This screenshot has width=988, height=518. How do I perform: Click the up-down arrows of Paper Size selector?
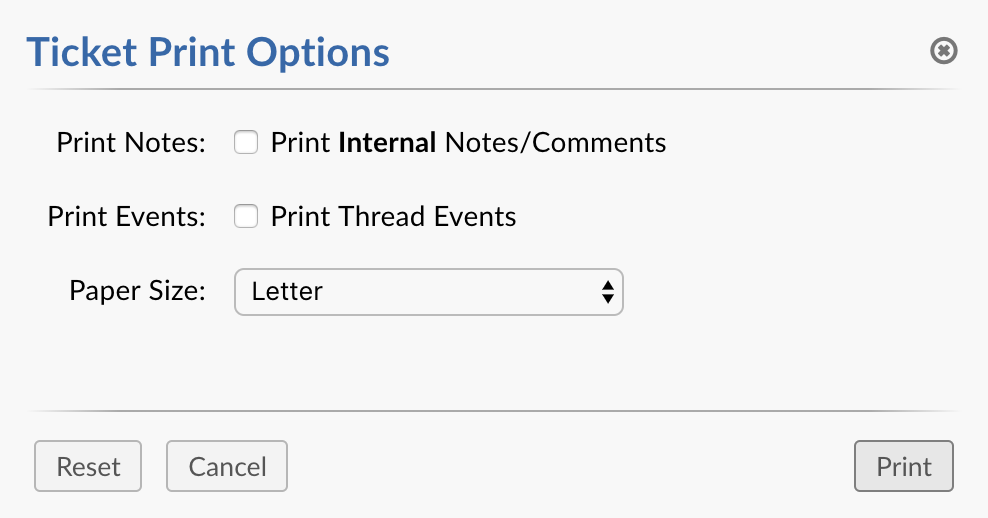pos(607,292)
